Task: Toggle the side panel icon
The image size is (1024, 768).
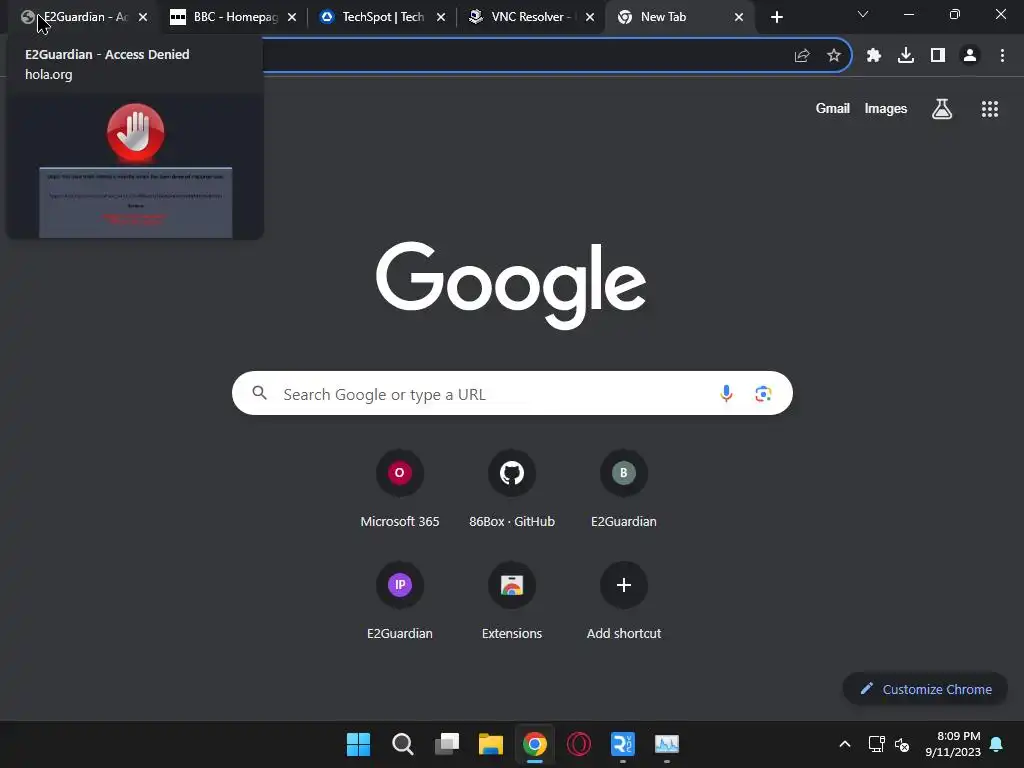Action: click(938, 56)
